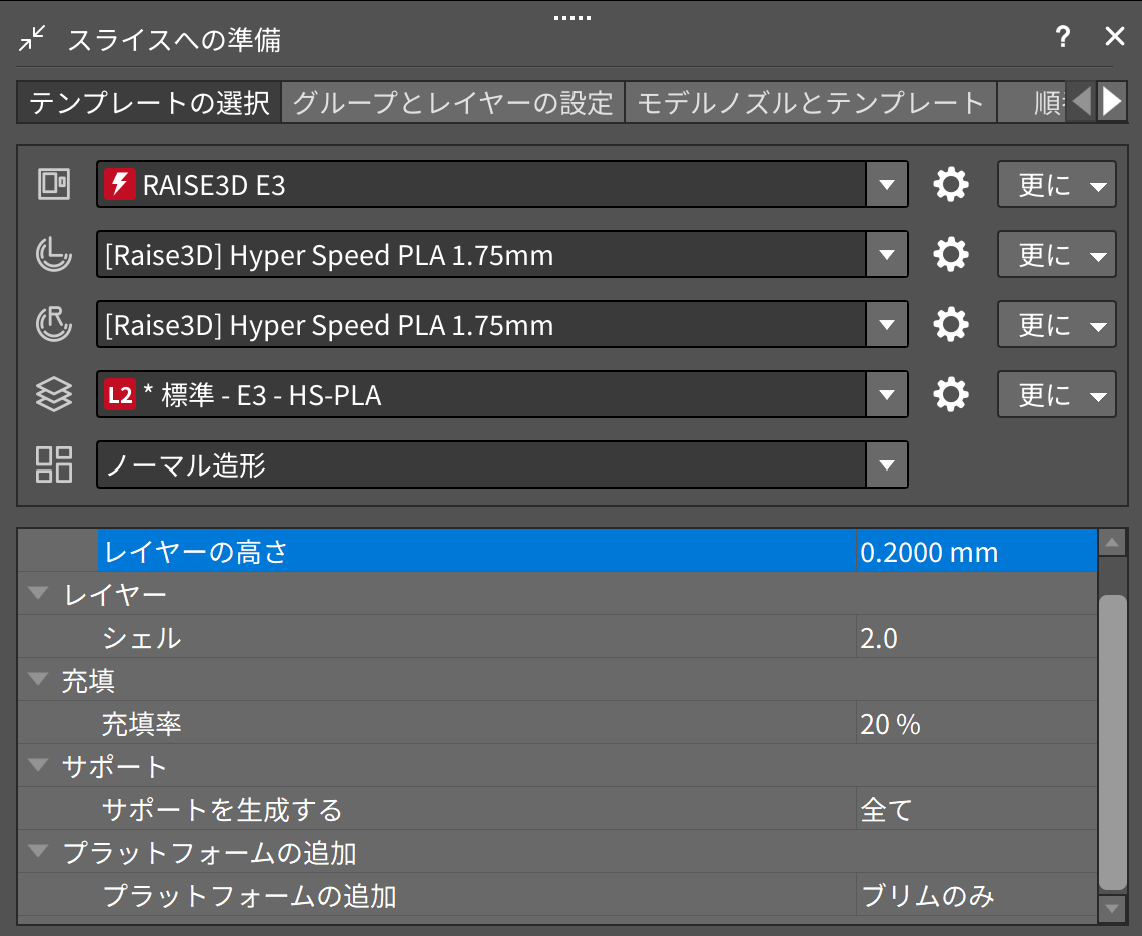Image resolution: width=1142 pixels, height=936 pixels.
Task: Switch to the グループとレイヤーの設定 tab
Action: click(x=453, y=103)
